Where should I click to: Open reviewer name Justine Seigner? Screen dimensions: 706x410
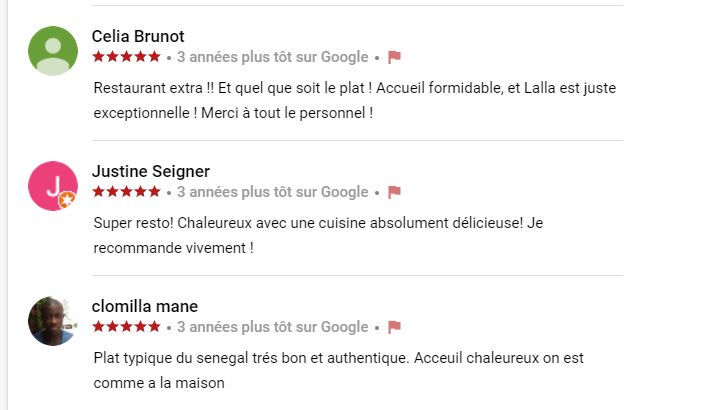(150, 171)
